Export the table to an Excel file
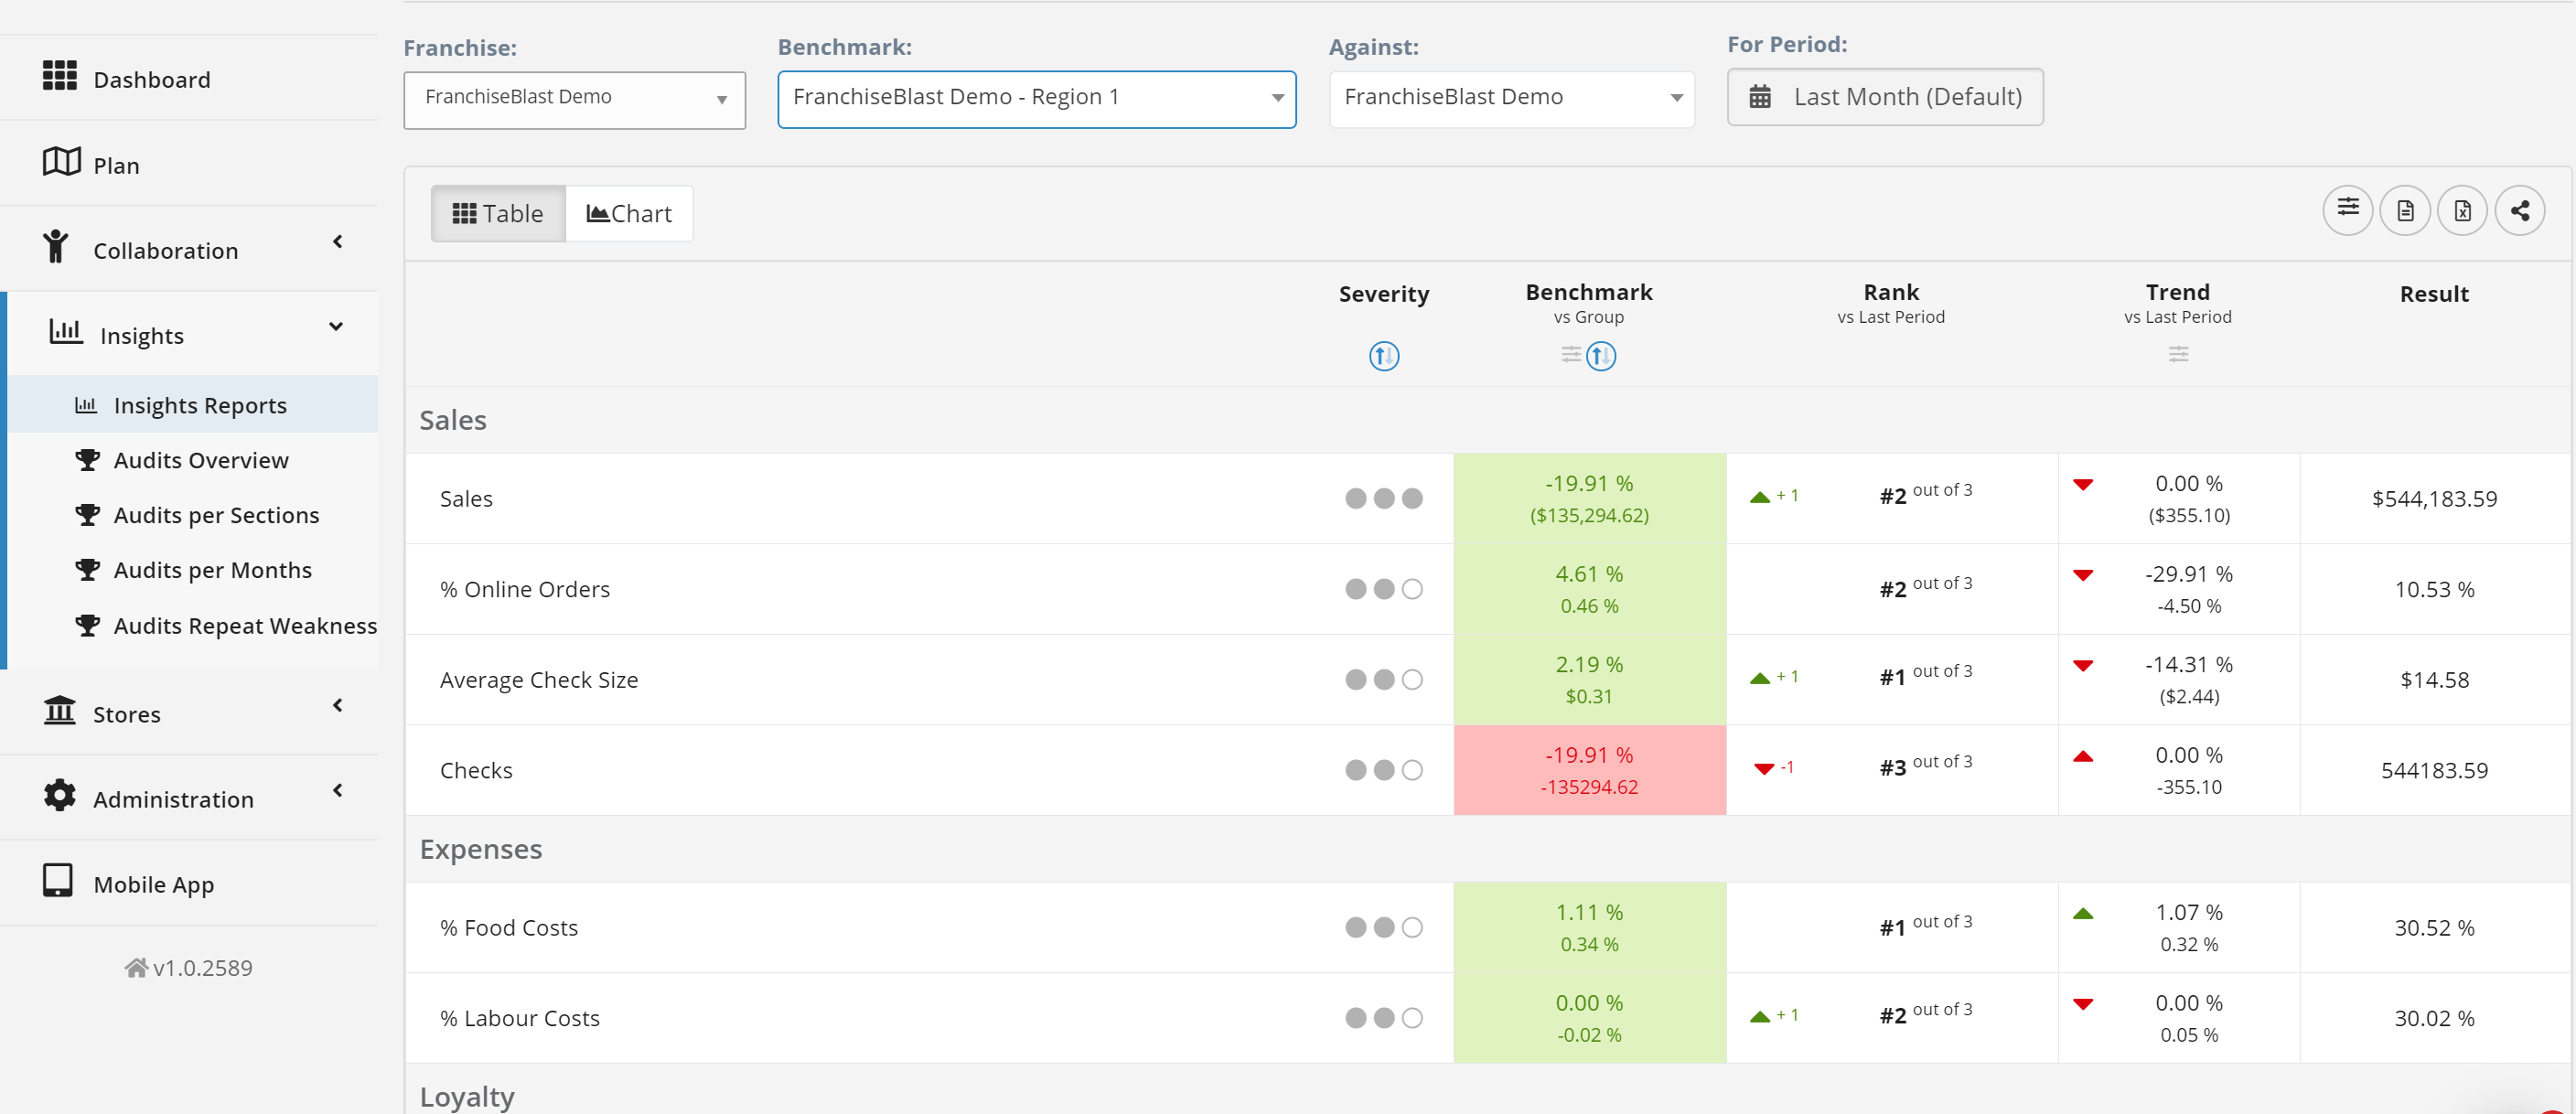 (2461, 210)
